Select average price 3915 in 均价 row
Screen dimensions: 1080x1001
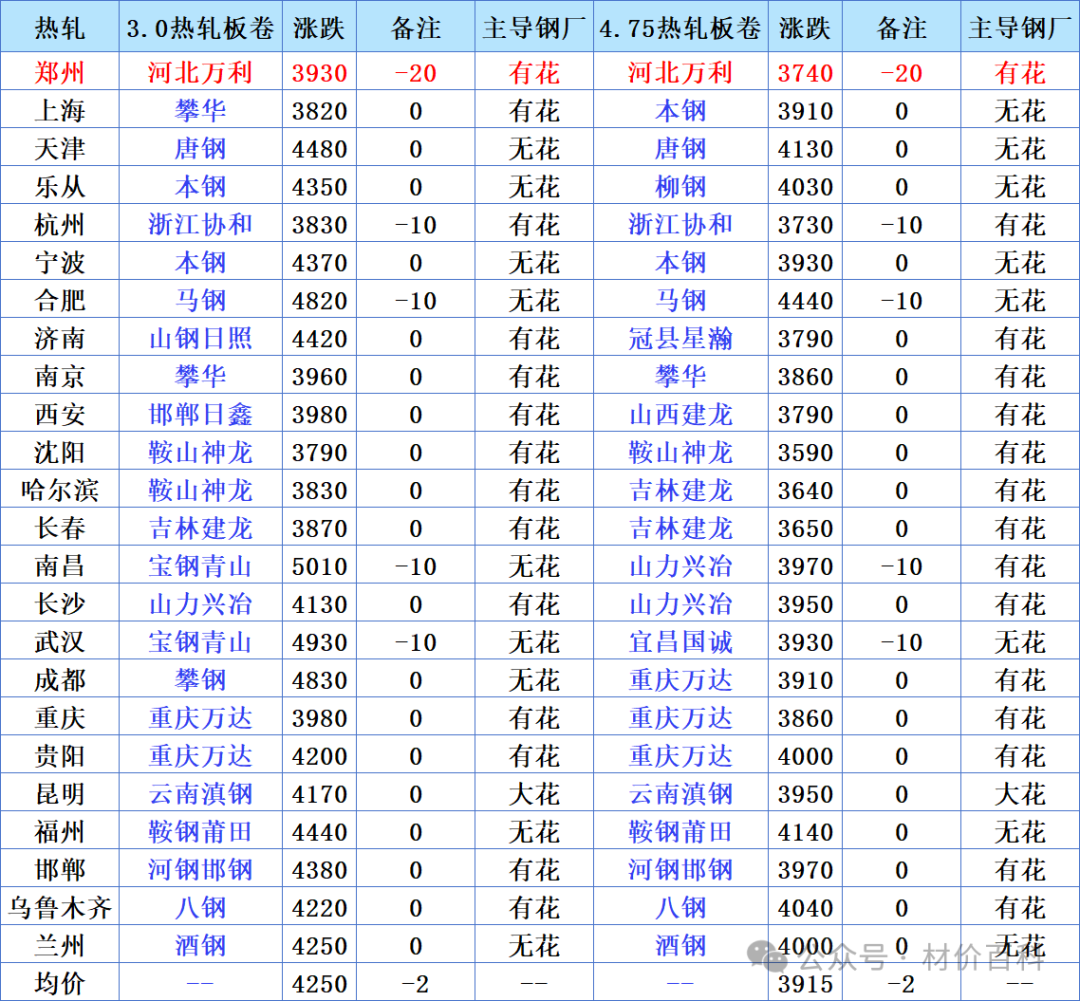805,983
